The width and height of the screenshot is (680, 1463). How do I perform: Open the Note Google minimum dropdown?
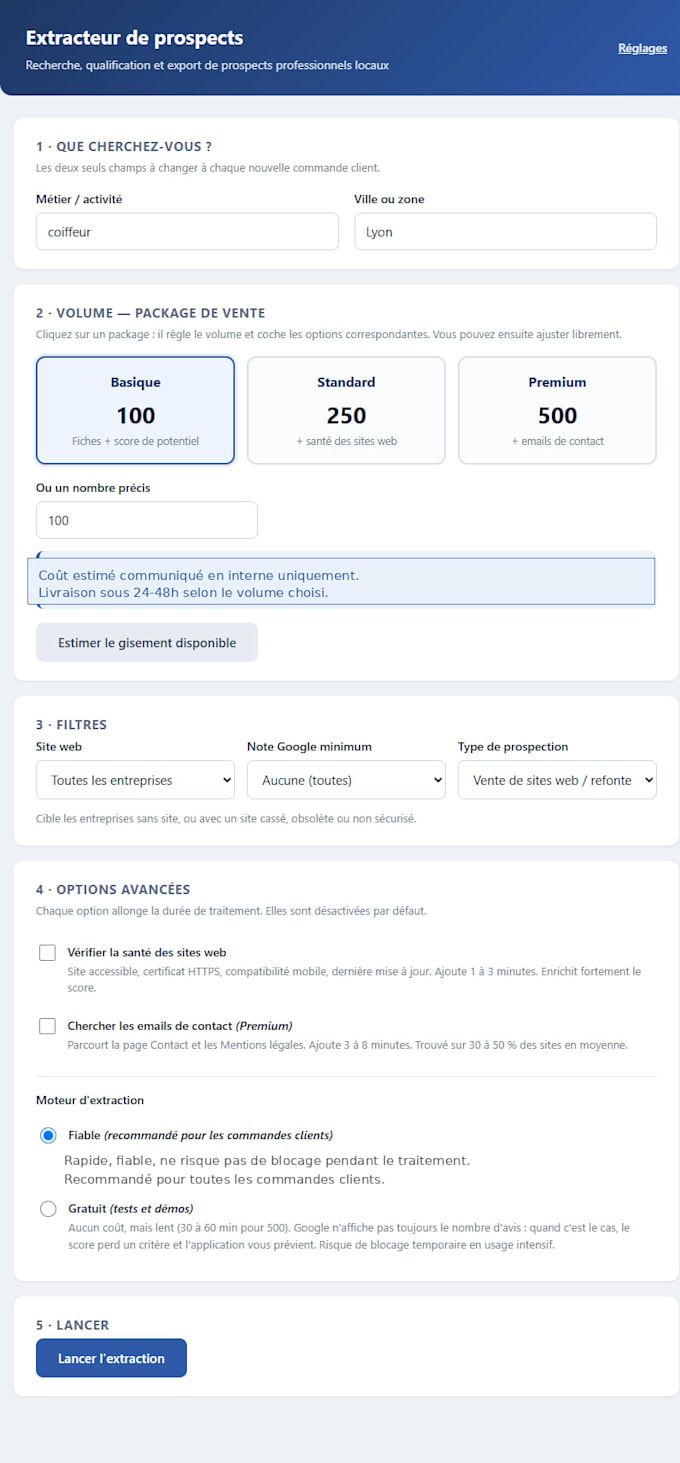(x=346, y=780)
